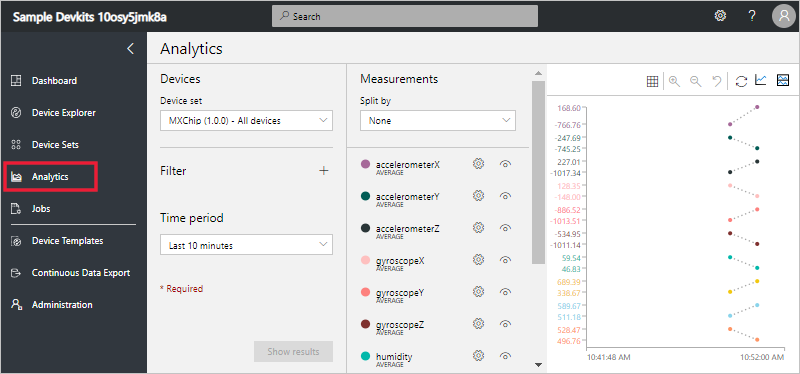The image size is (800, 374).
Task: Hide the gyroscopeX measurement
Action: pos(506,260)
